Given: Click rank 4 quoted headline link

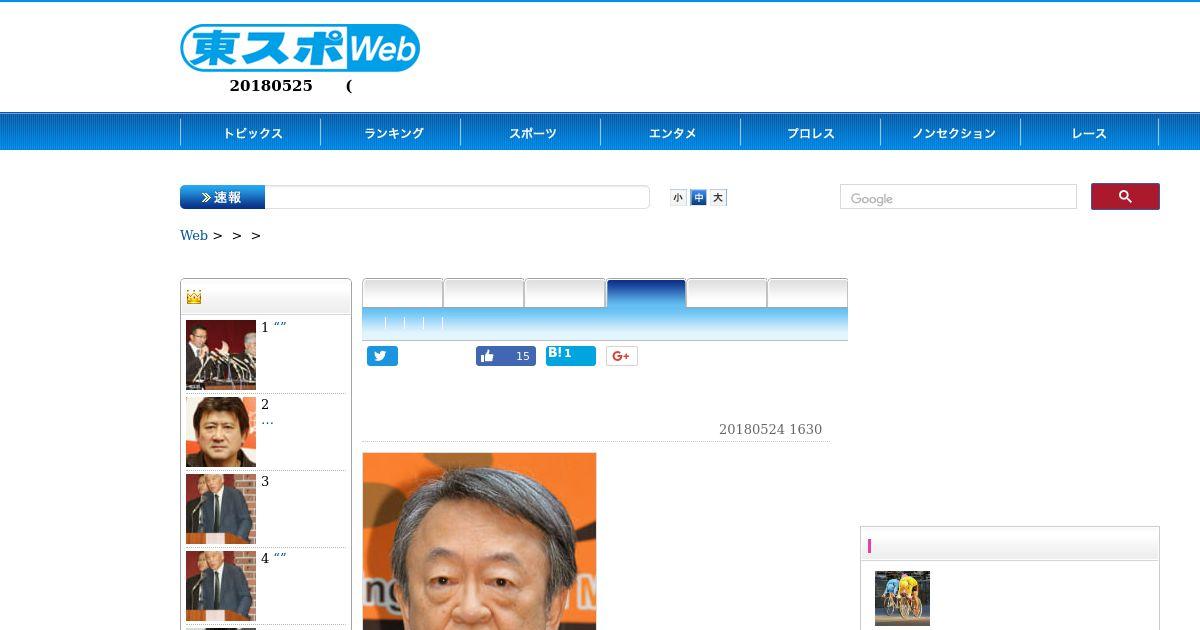Looking at the screenshot, I should [x=280, y=558].
